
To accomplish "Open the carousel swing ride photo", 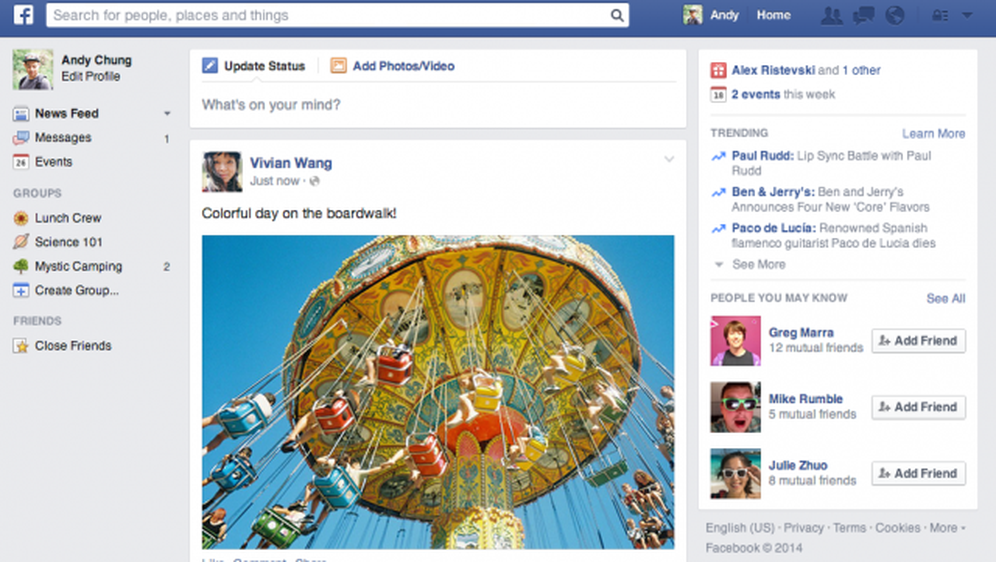I will click(x=438, y=392).
